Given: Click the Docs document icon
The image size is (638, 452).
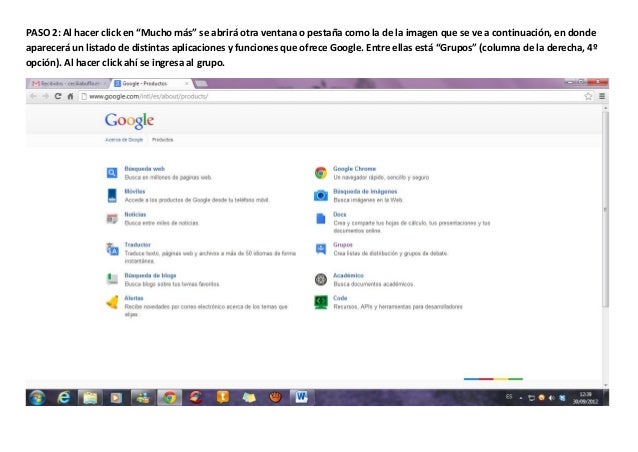Looking at the screenshot, I should [x=321, y=218].
